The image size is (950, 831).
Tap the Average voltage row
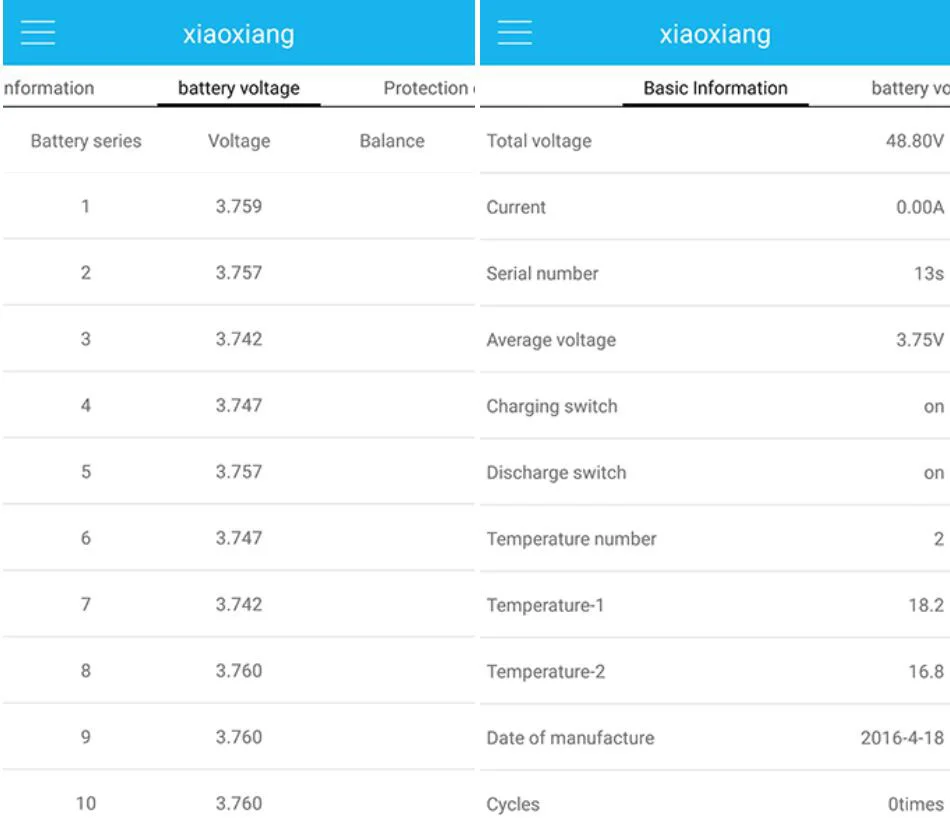(x=715, y=340)
